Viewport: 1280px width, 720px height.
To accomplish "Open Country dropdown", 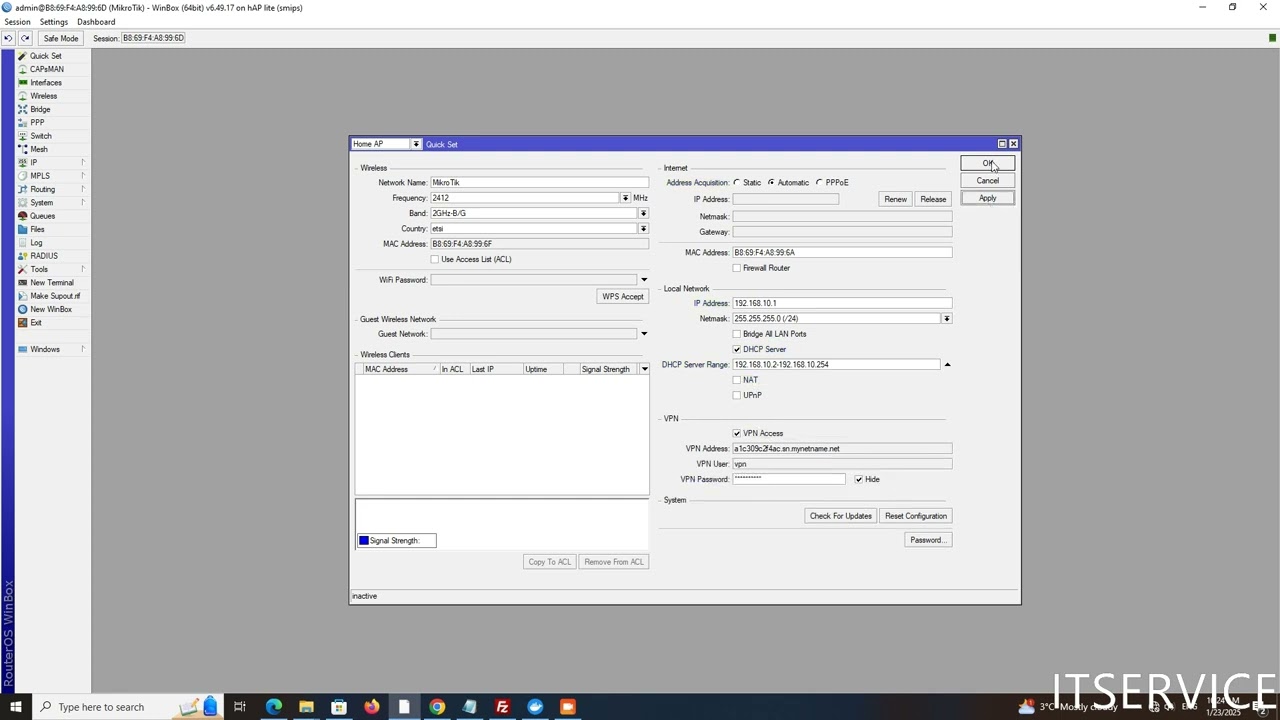I will tap(643, 229).
